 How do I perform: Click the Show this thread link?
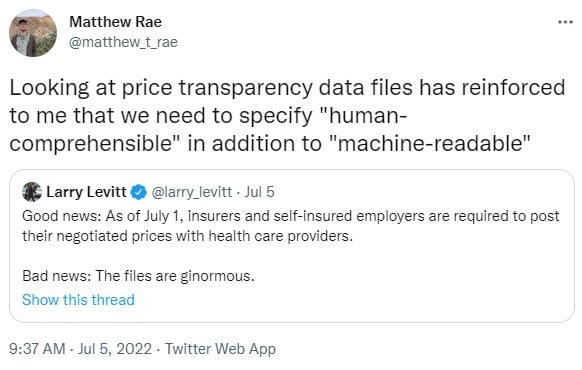point(78,299)
